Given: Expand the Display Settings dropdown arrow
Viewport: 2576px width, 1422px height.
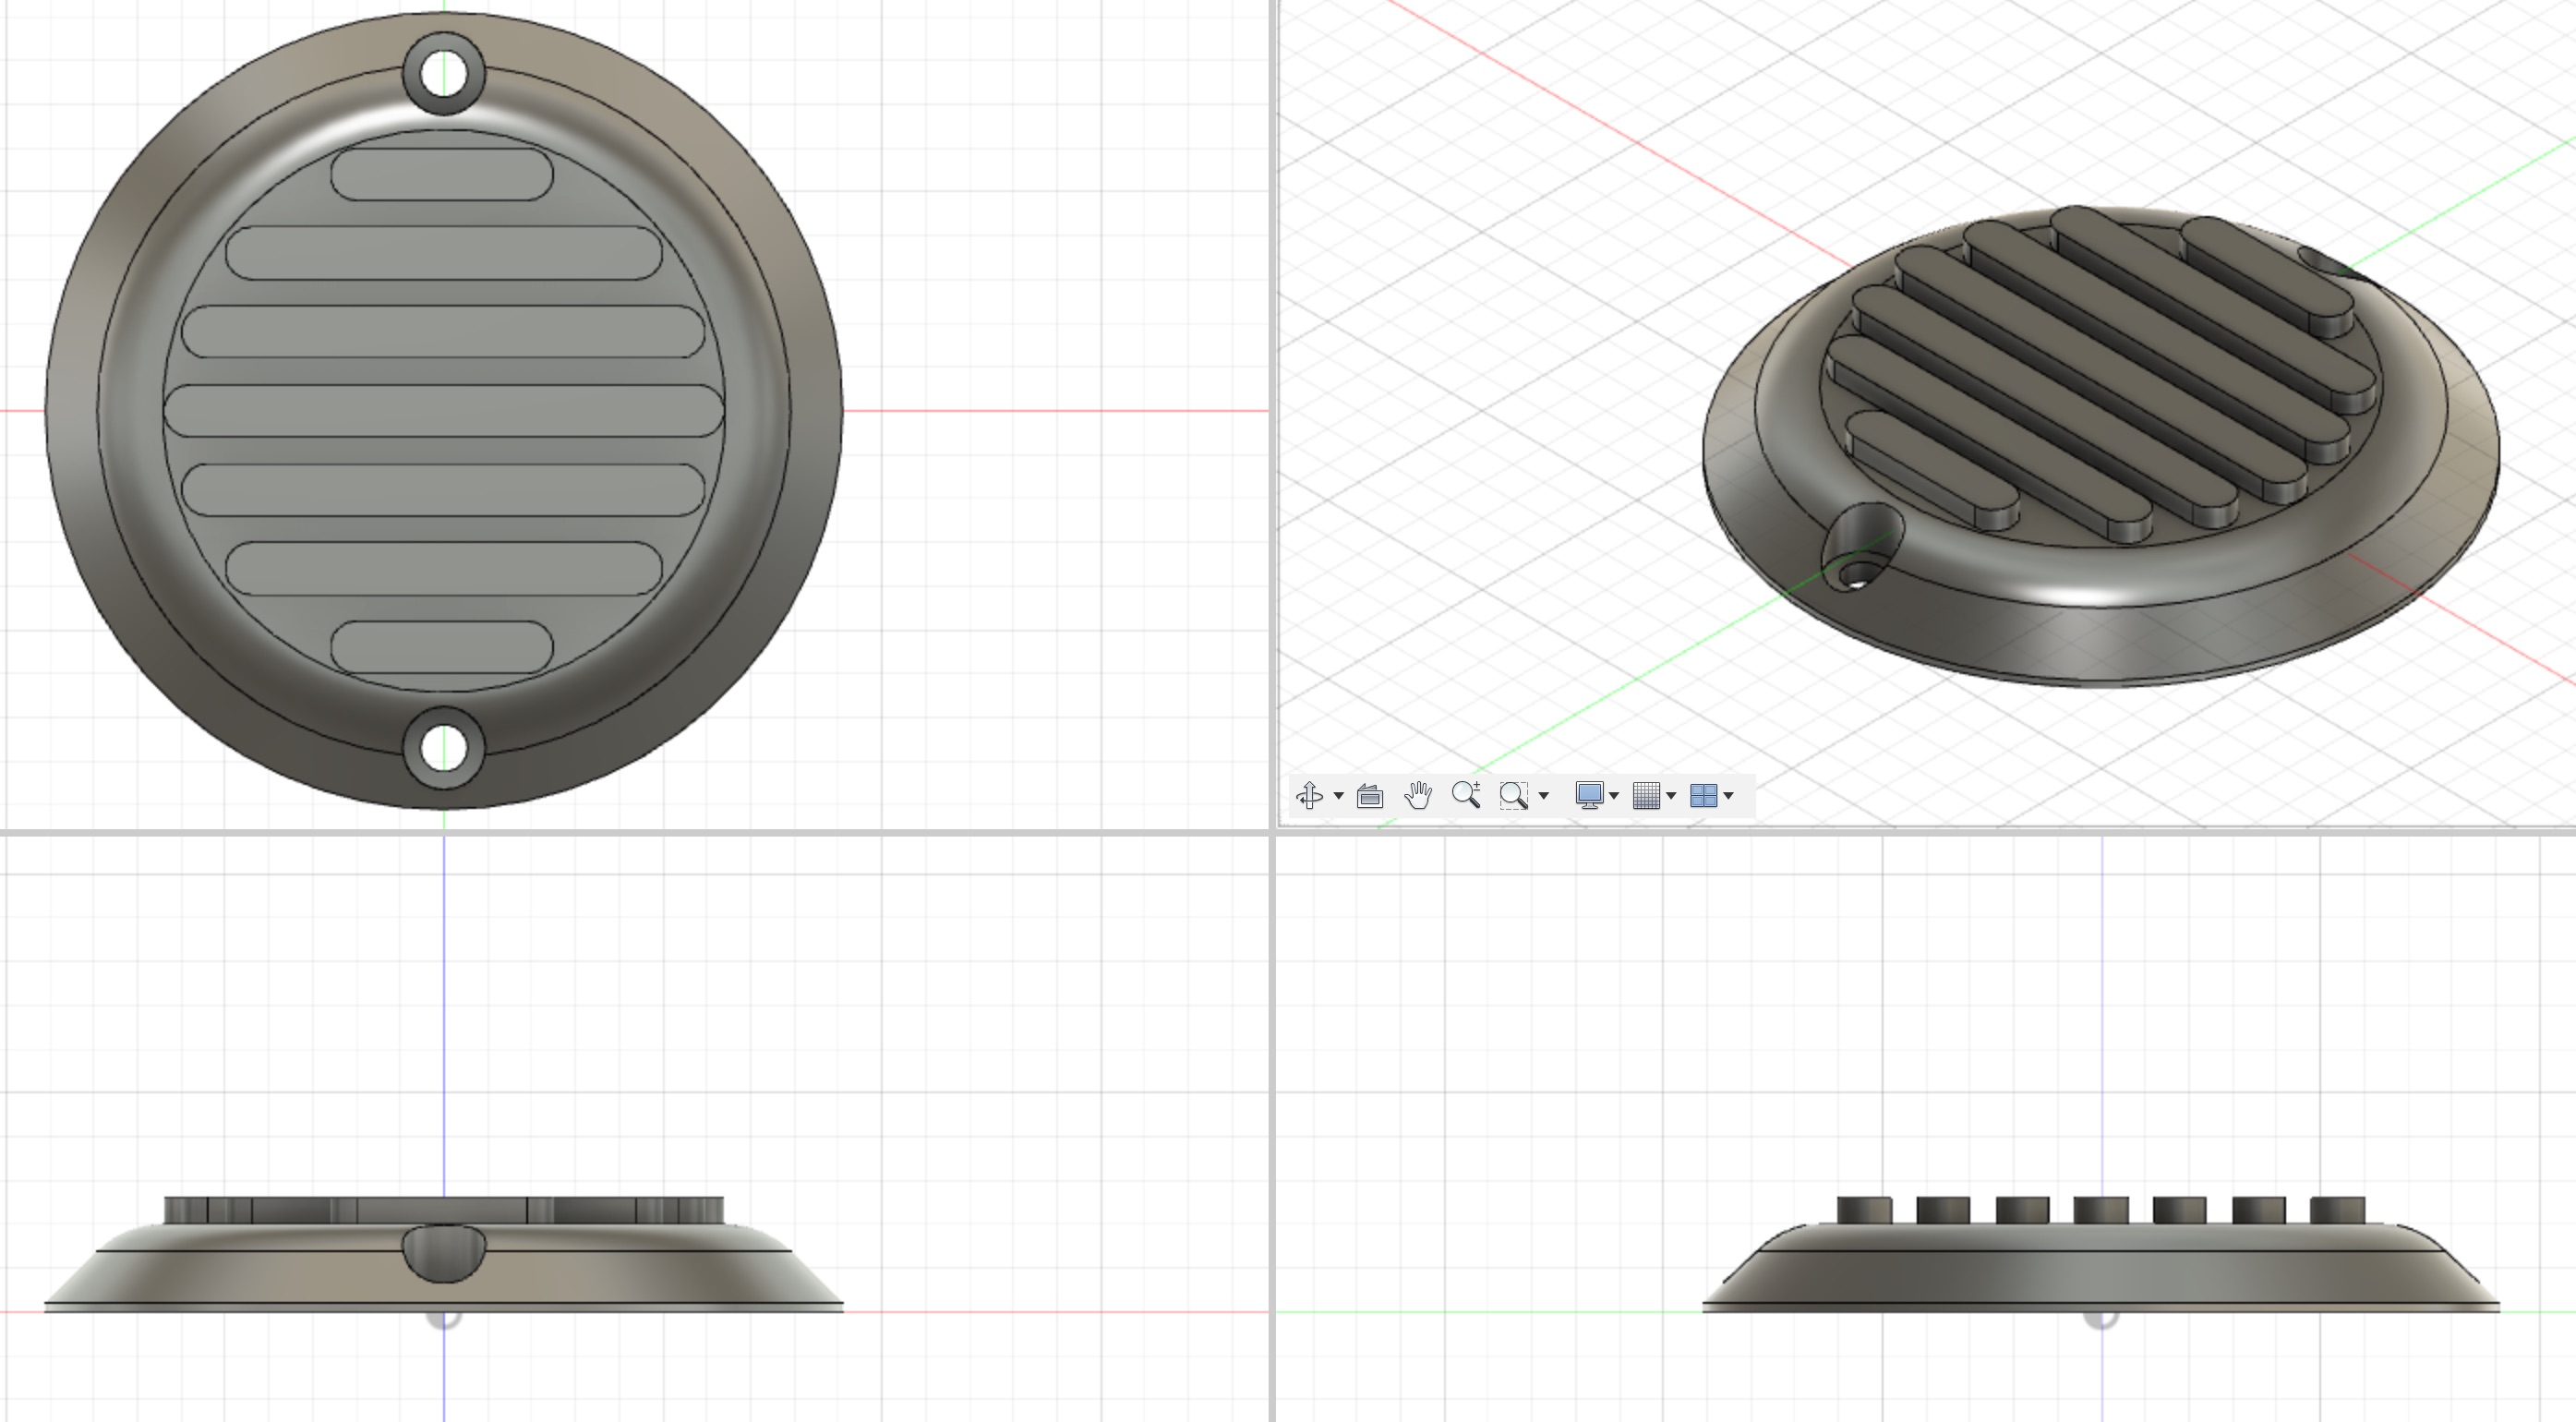Looking at the screenshot, I should pyautogui.click(x=1614, y=796).
